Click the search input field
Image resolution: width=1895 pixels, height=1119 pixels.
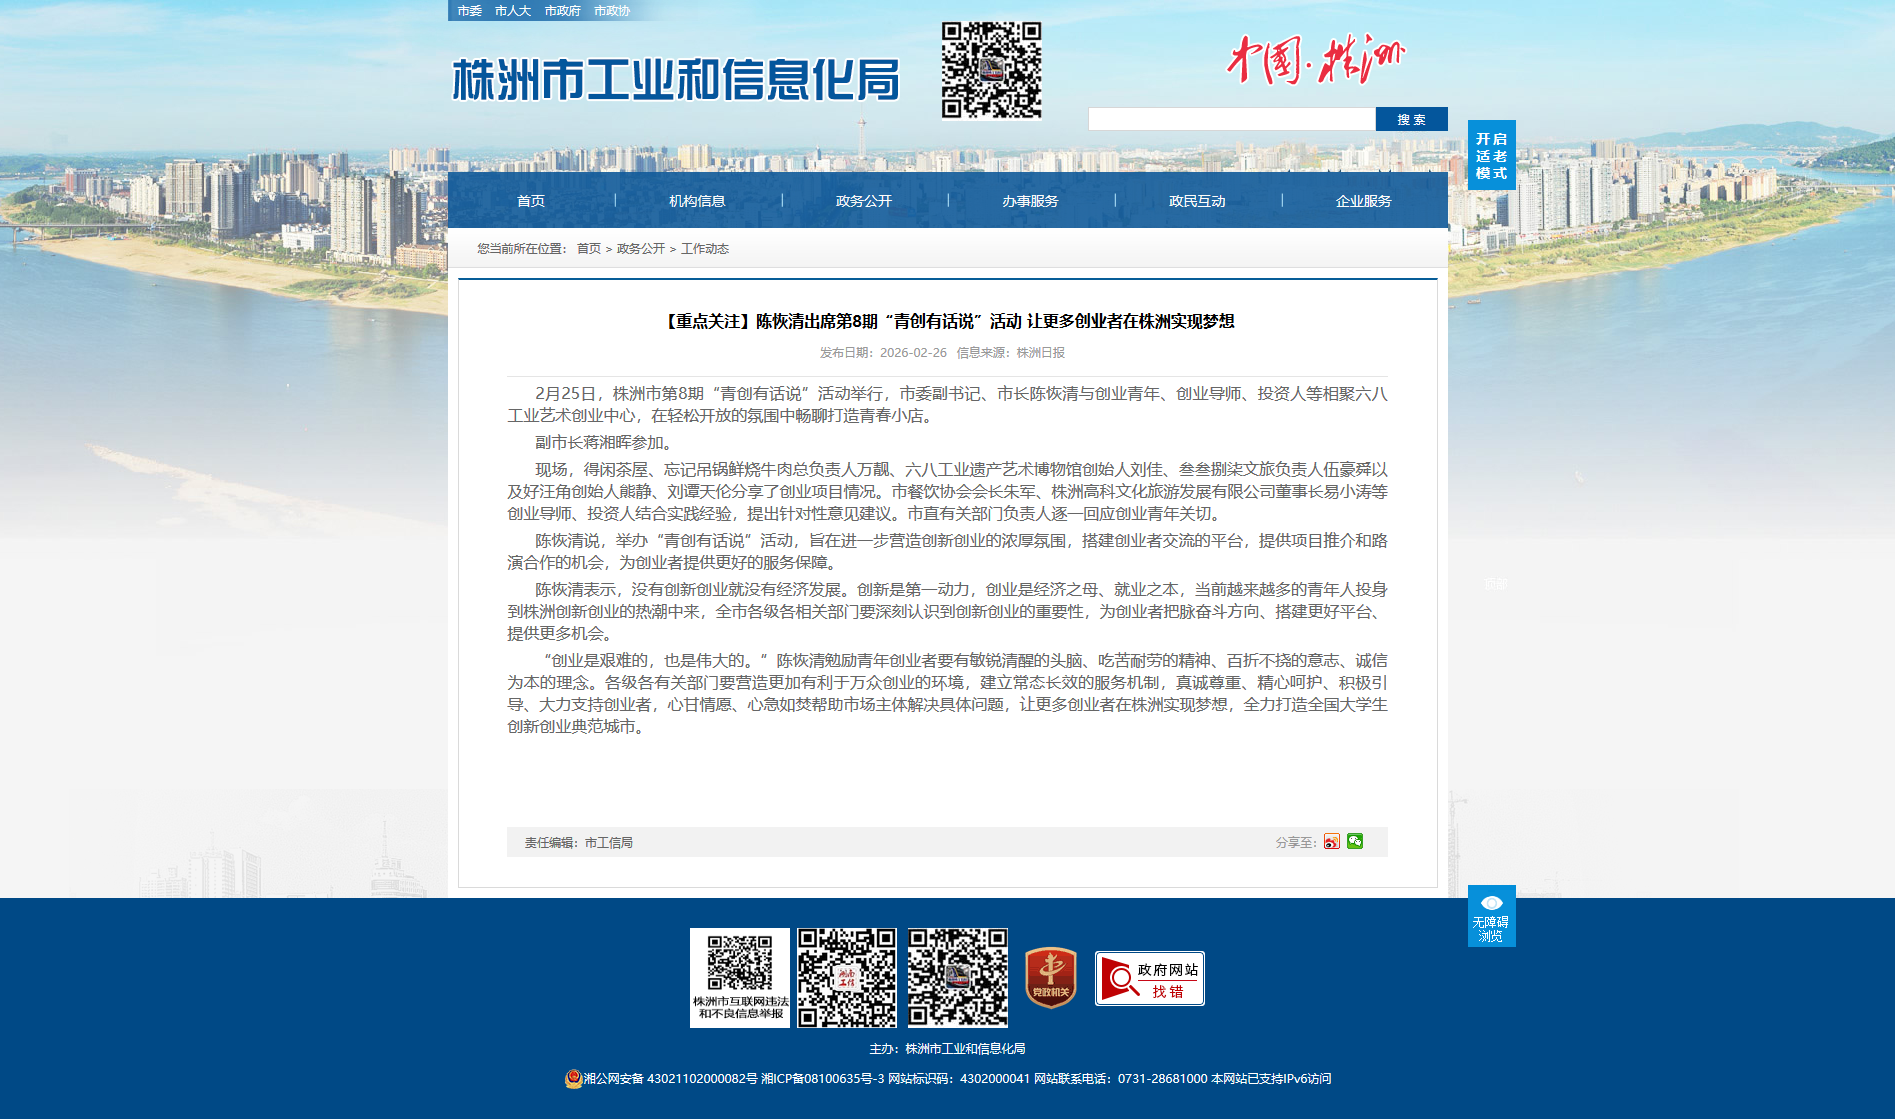click(1231, 119)
